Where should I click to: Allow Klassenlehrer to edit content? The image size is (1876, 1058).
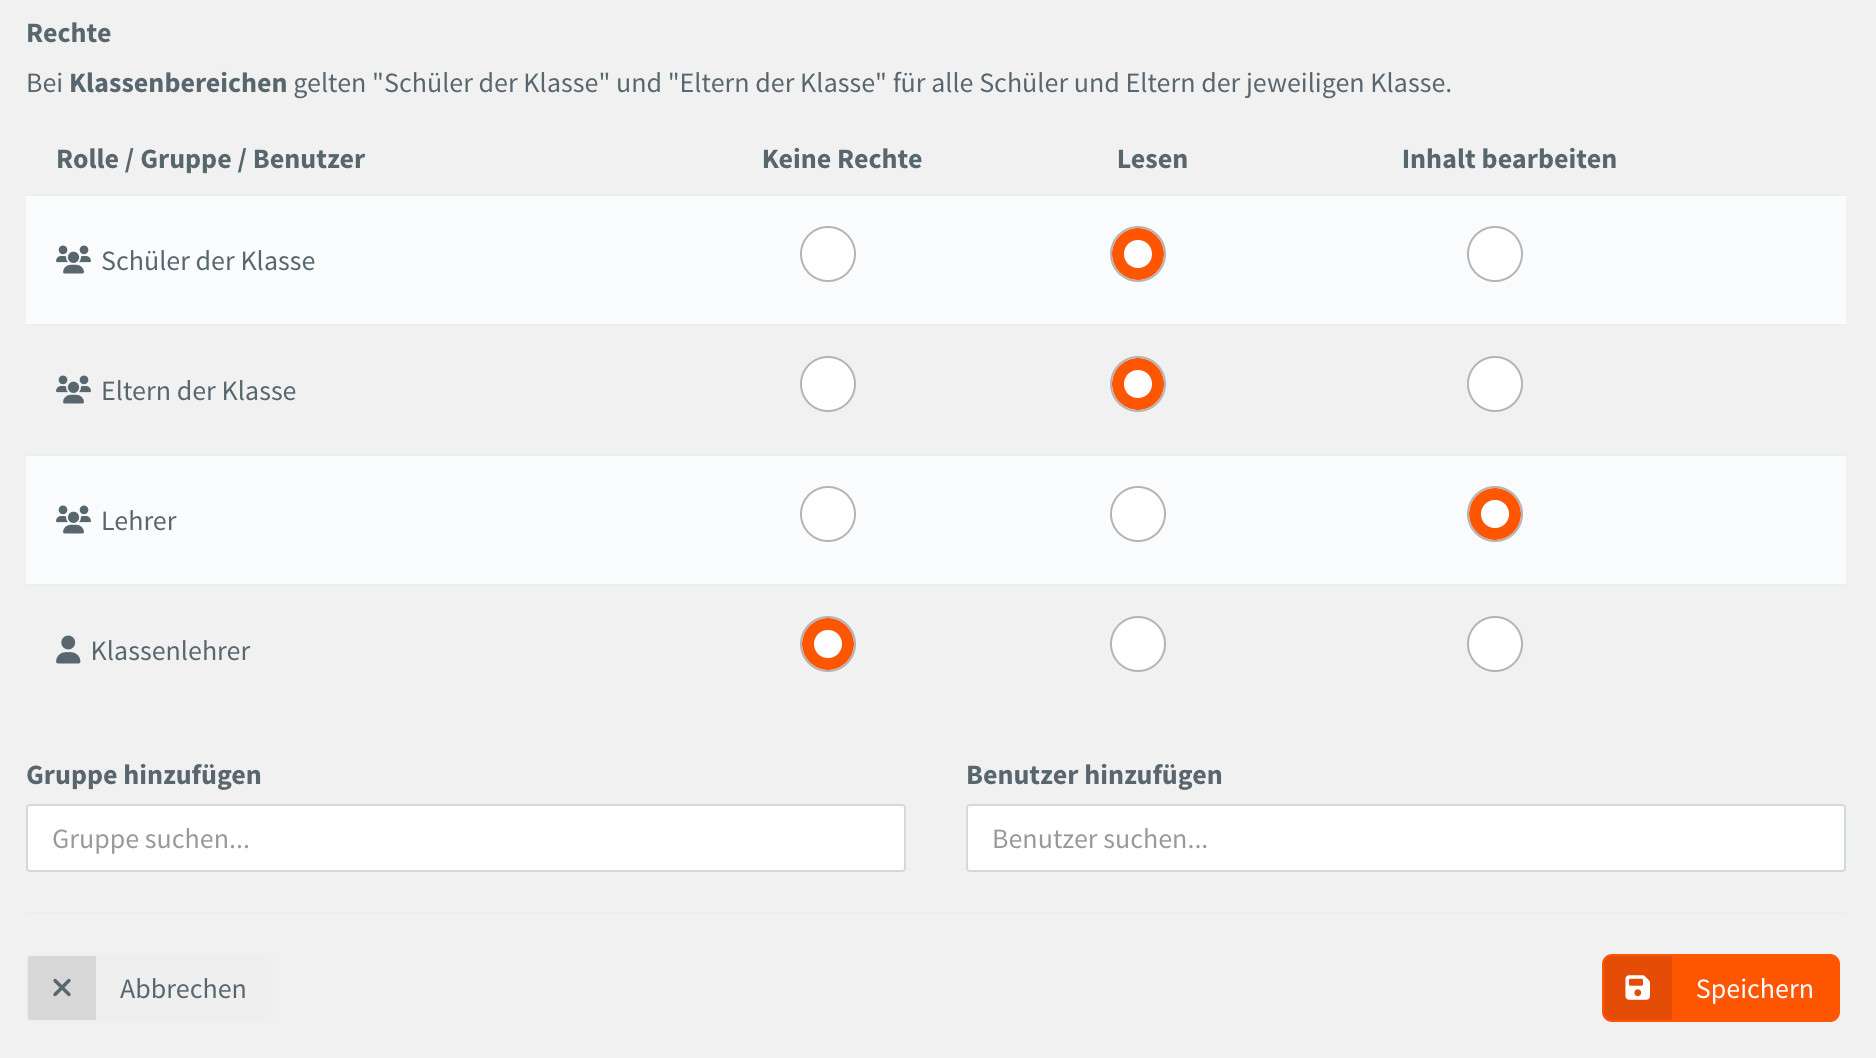[x=1495, y=644]
